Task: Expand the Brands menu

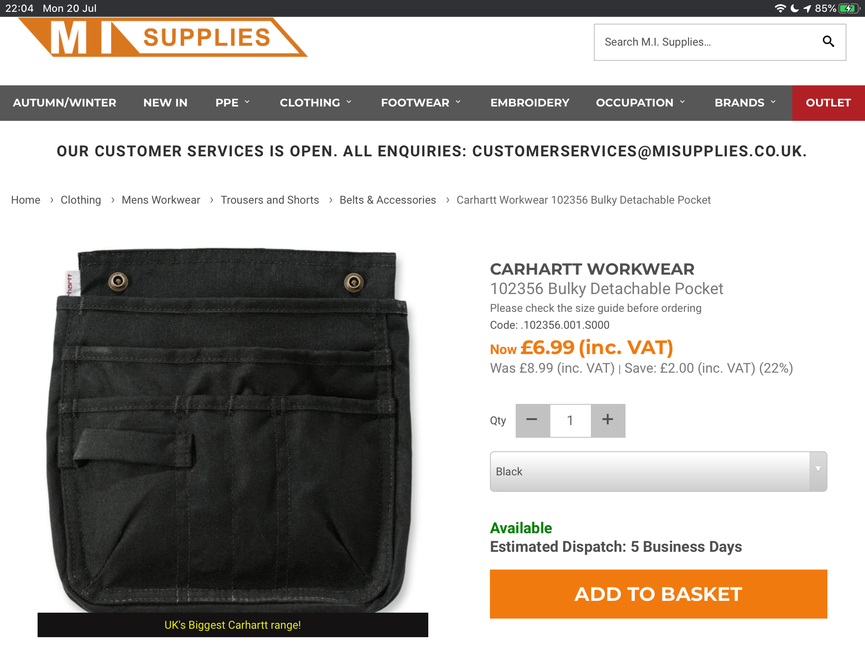Action: click(x=745, y=103)
